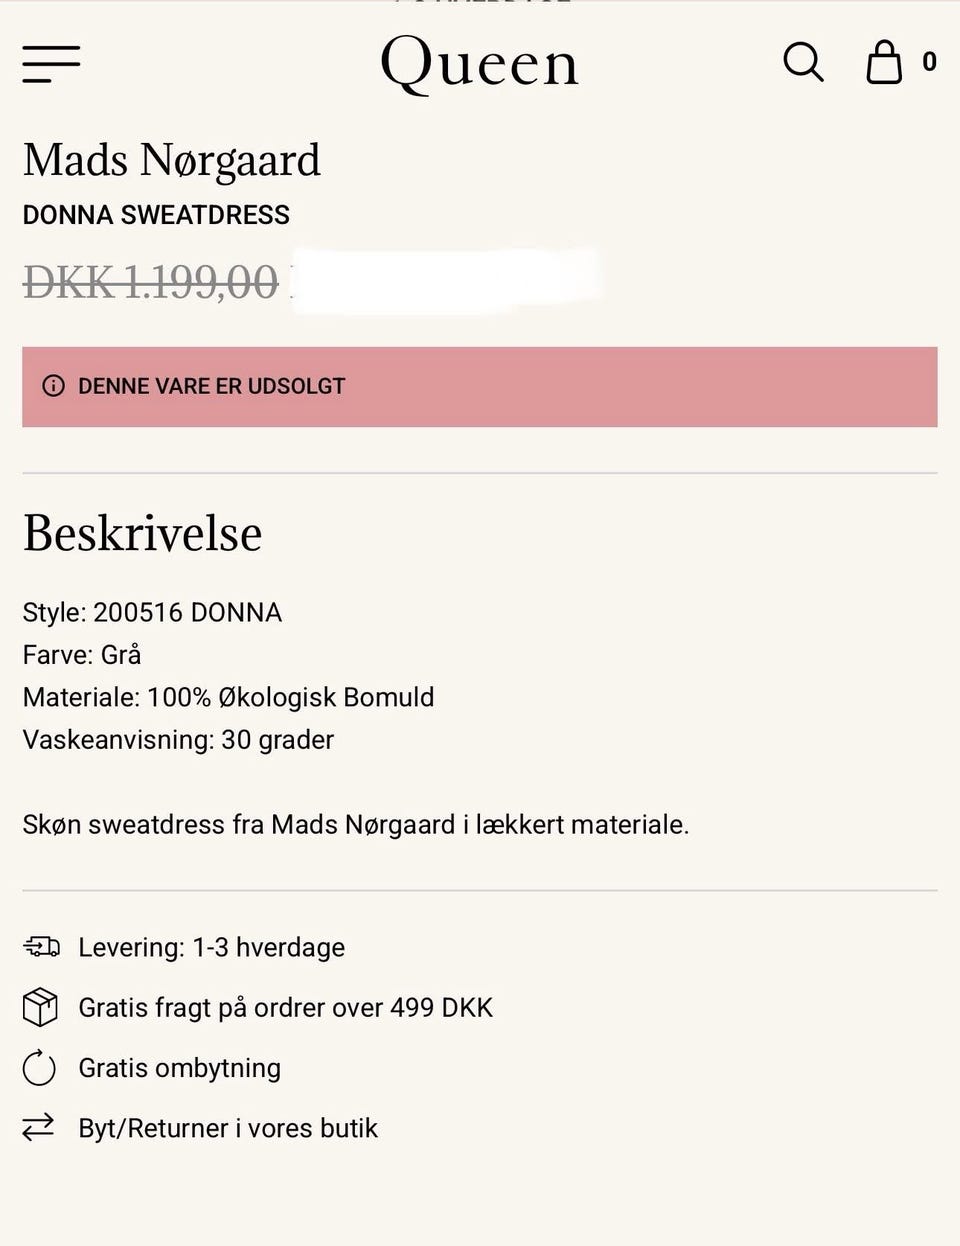Click the strikethrough DKK 1.199,00 price

pos(148,283)
